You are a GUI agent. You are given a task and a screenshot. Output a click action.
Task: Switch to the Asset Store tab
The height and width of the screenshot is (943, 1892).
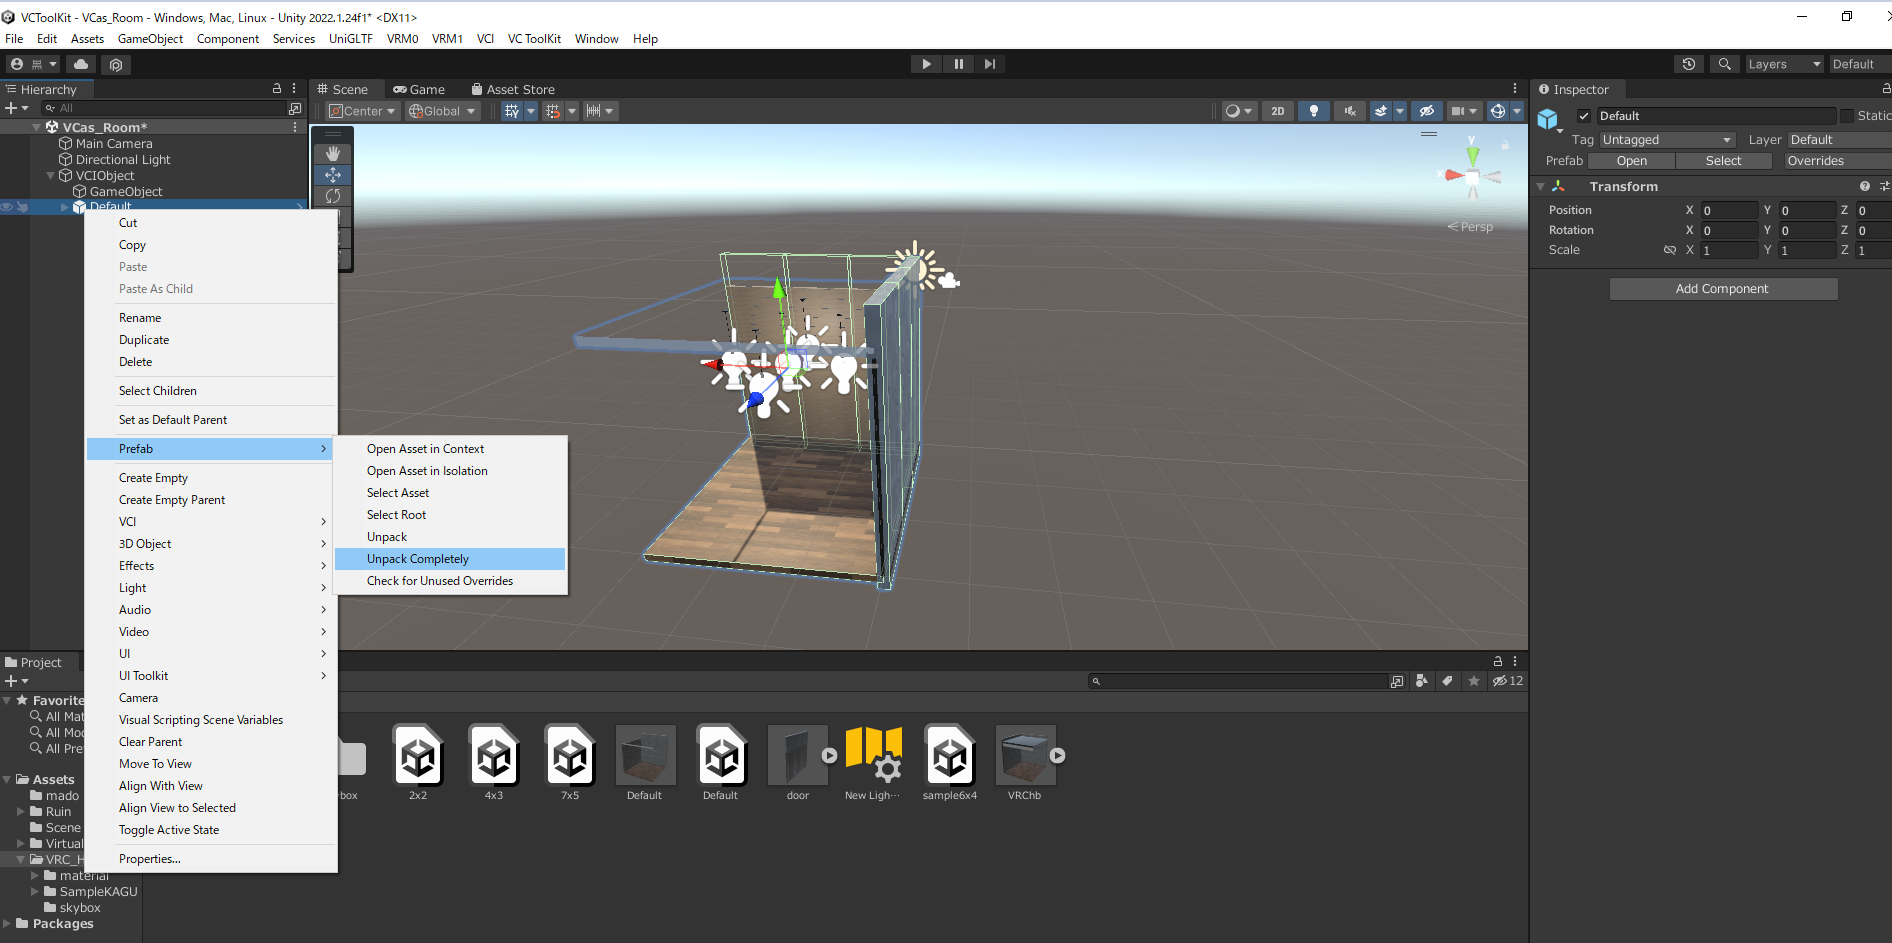pyautogui.click(x=513, y=89)
